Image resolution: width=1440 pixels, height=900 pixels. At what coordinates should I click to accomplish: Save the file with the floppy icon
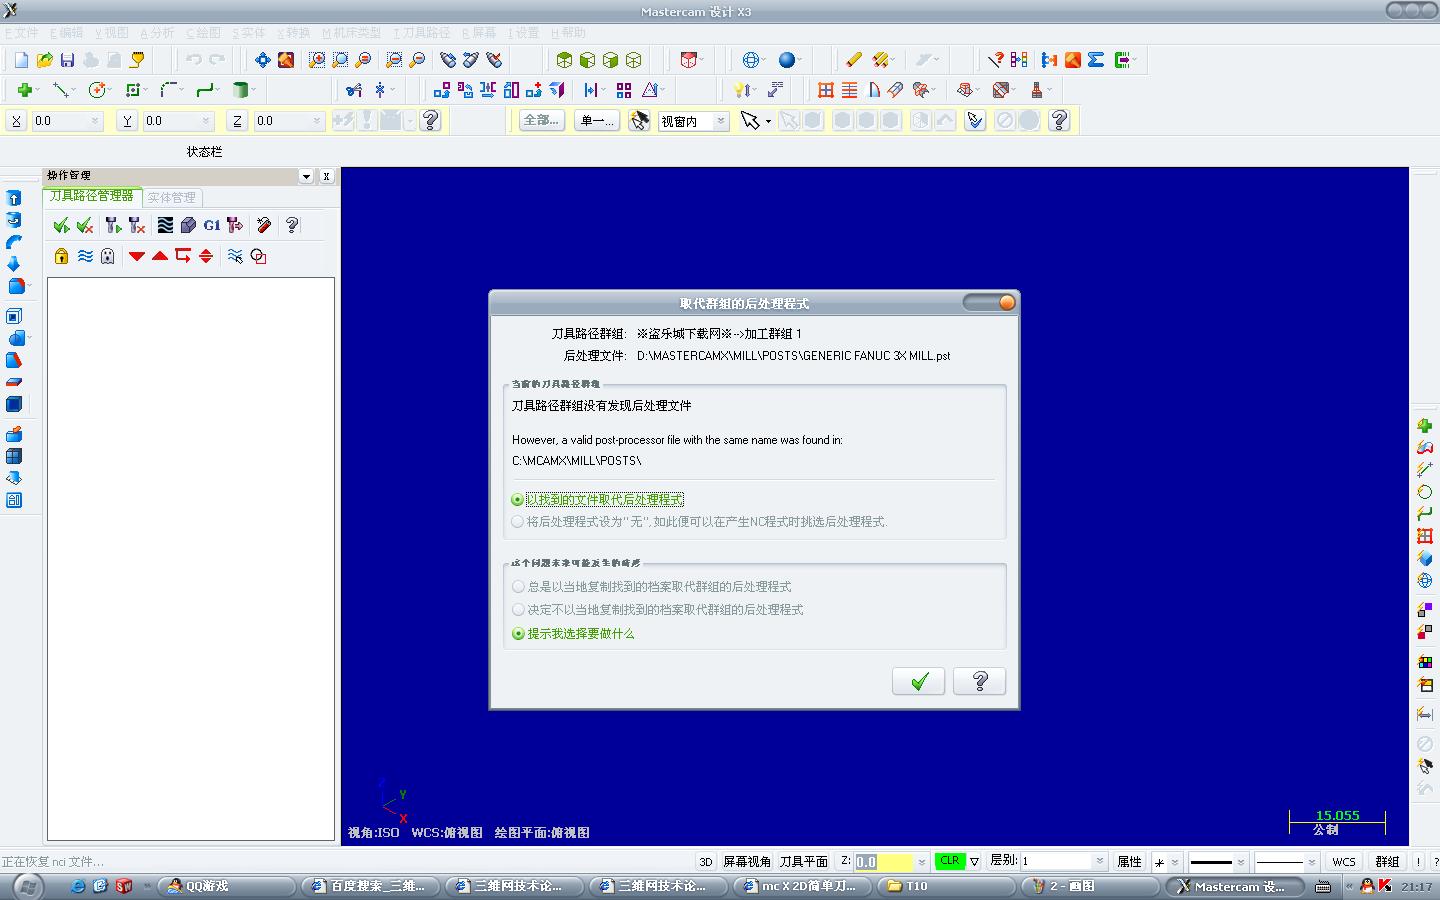click(x=67, y=60)
